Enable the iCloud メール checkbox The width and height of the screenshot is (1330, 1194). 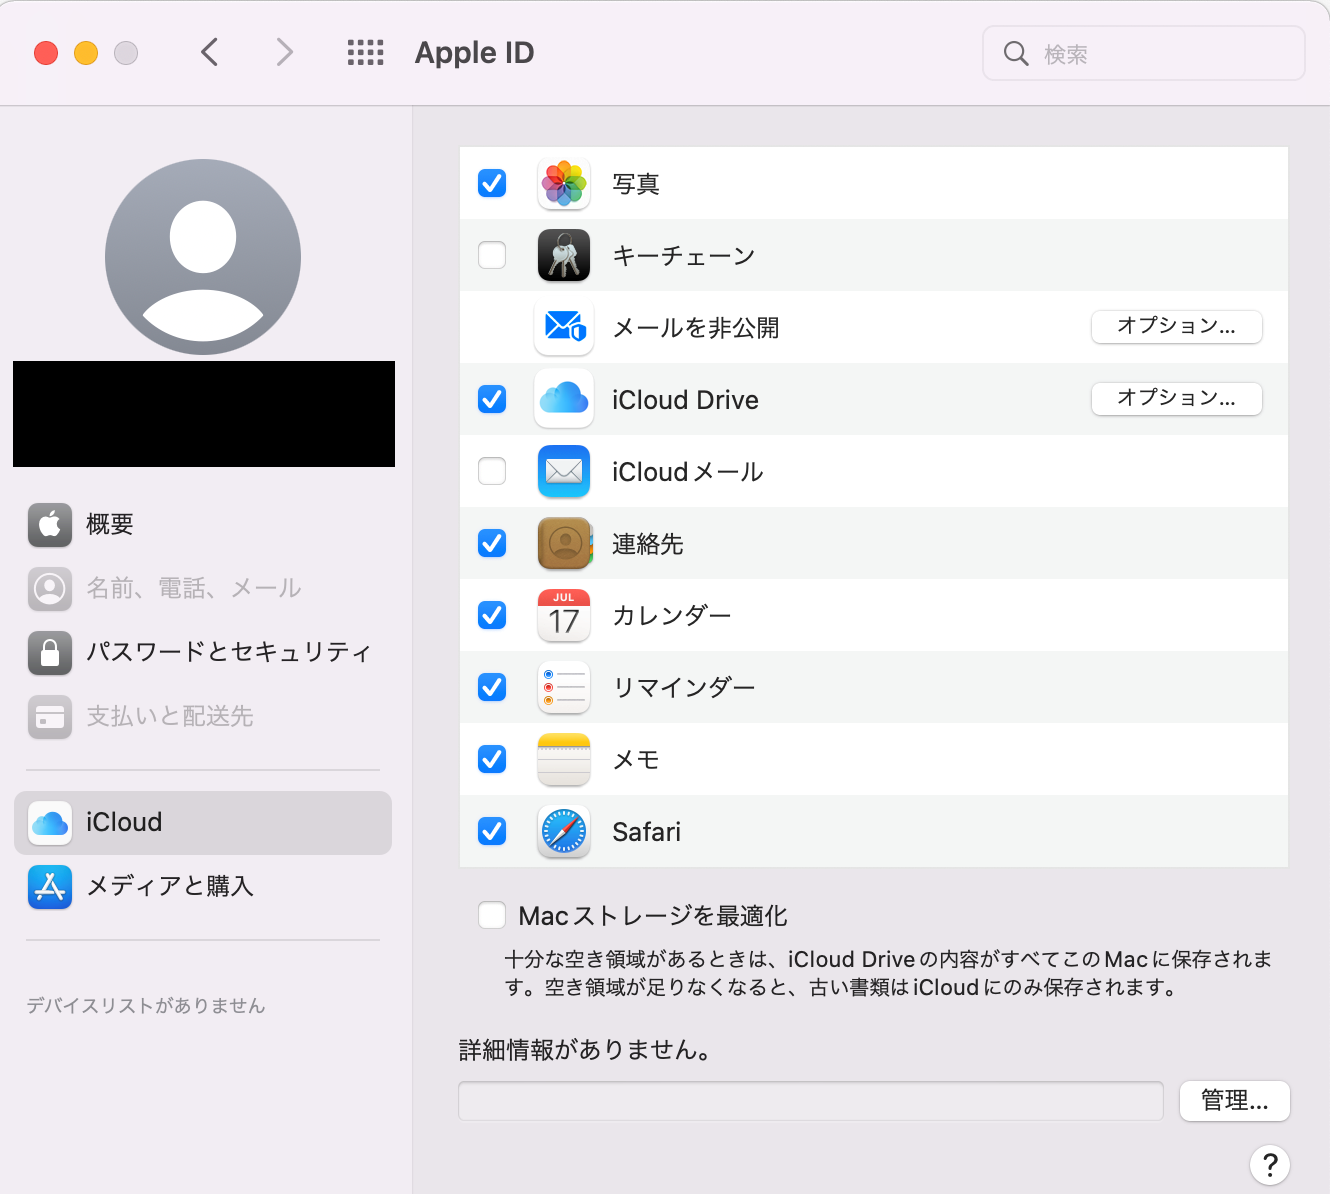pos(492,471)
